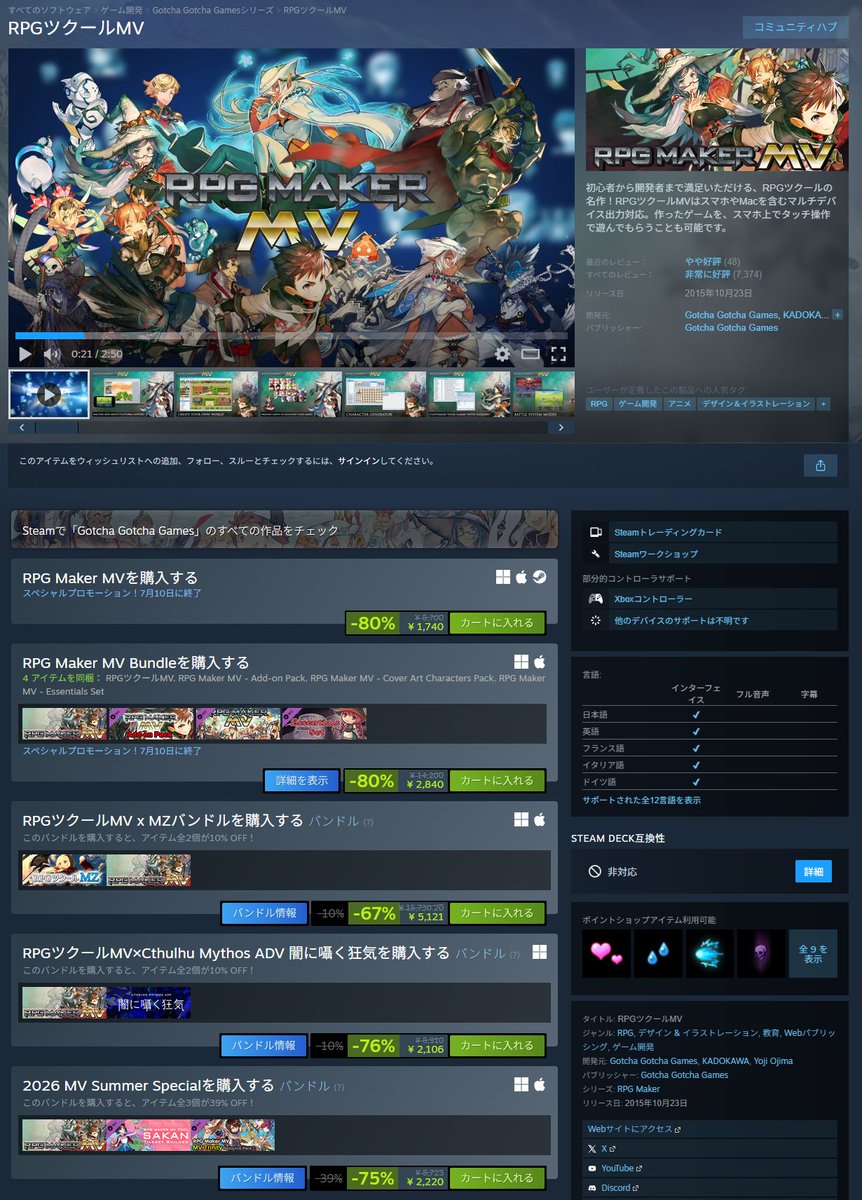Switch video to theater mode
Screen dimensions: 862x1200
(530, 353)
